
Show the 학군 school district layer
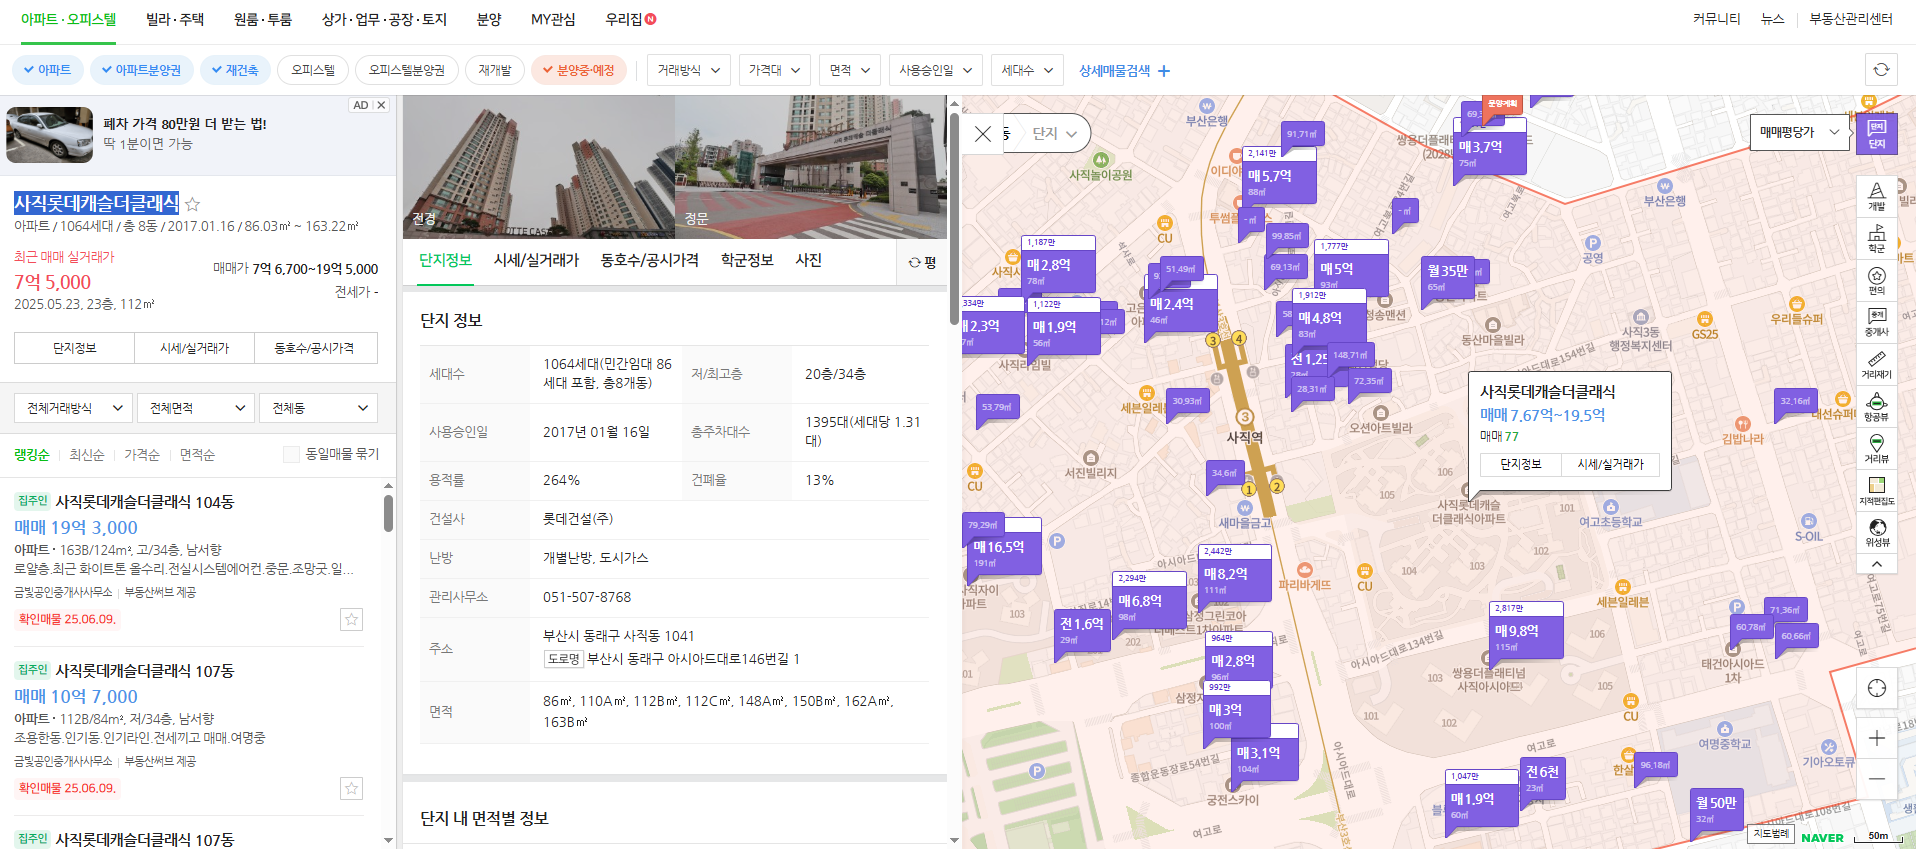point(1876,238)
